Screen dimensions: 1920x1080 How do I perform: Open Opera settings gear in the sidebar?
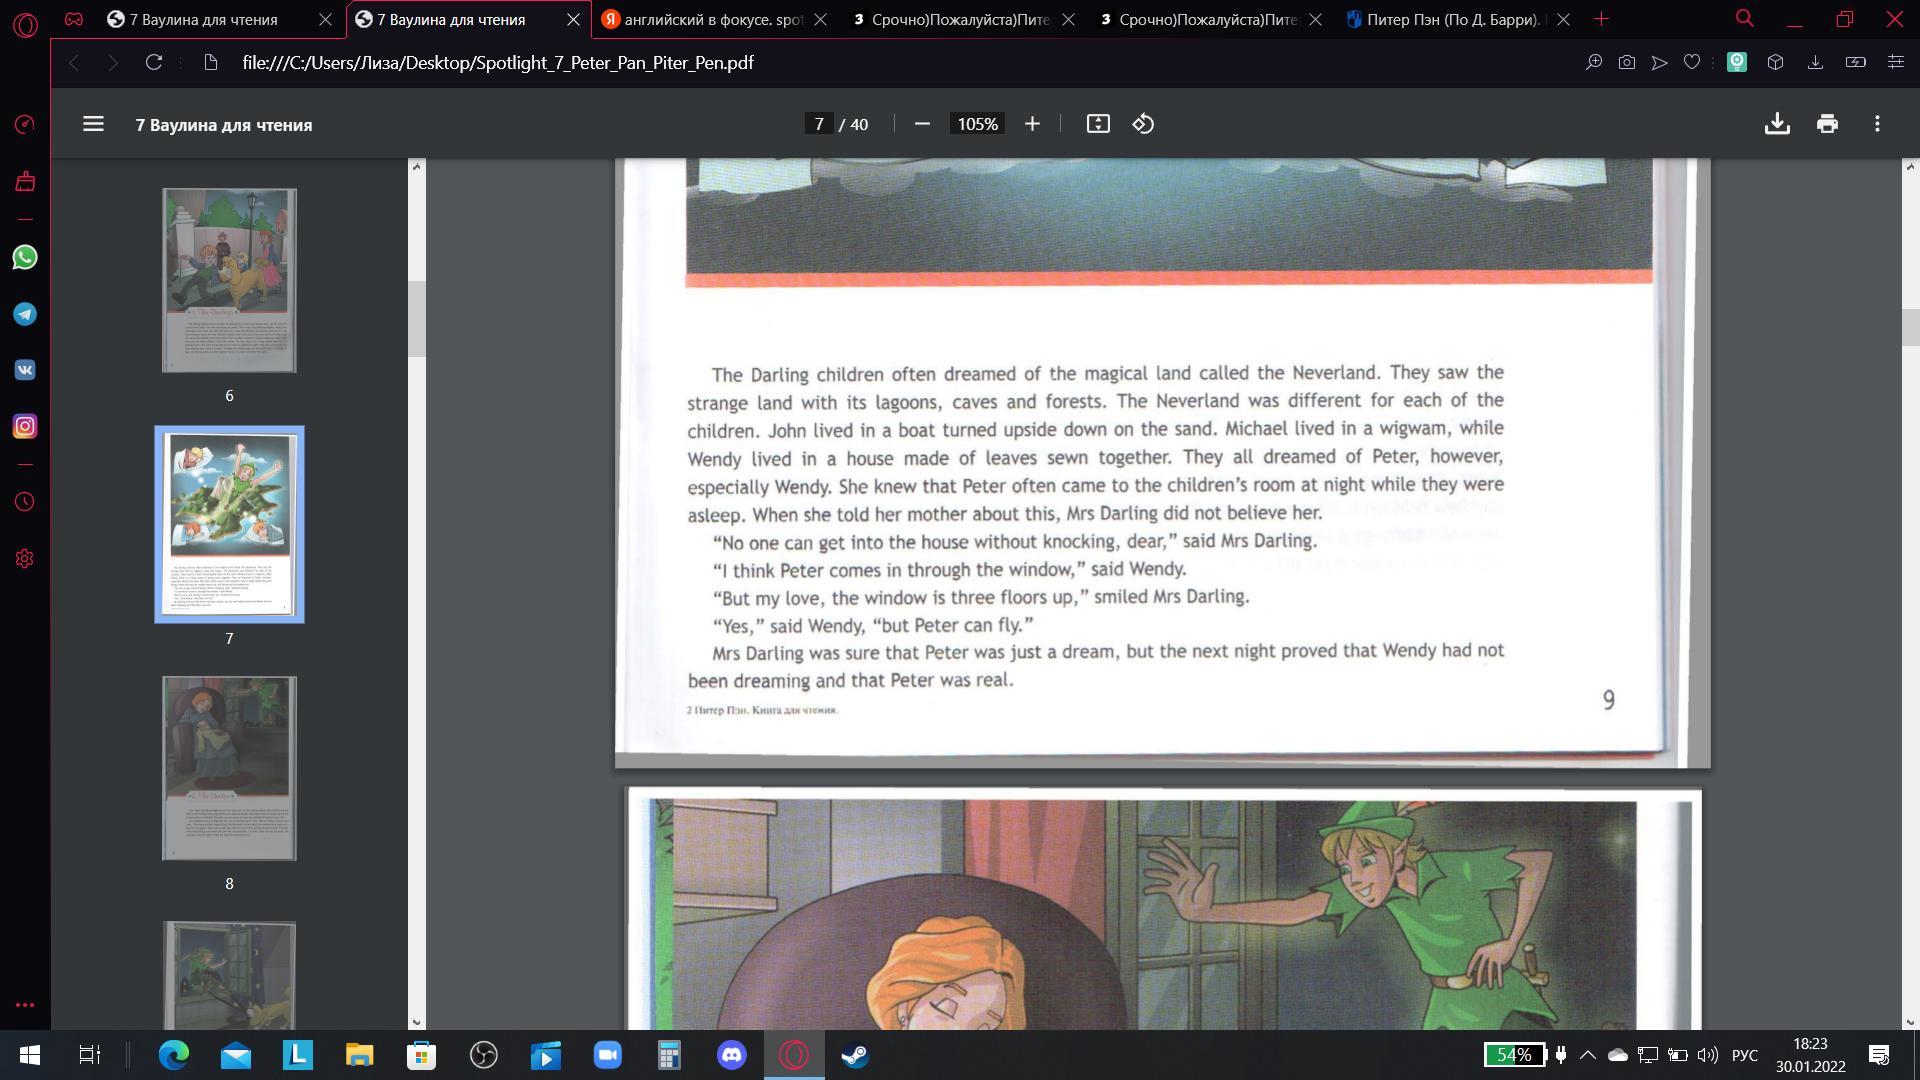coord(25,559)
